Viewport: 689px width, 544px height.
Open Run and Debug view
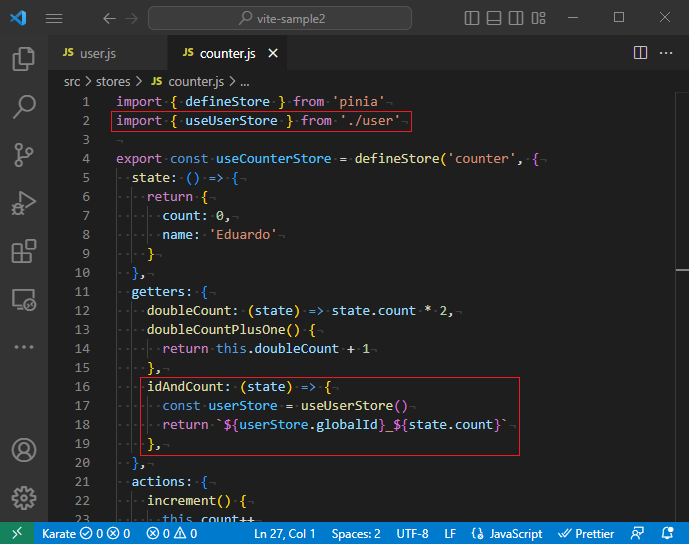click(x=24, y=203)
